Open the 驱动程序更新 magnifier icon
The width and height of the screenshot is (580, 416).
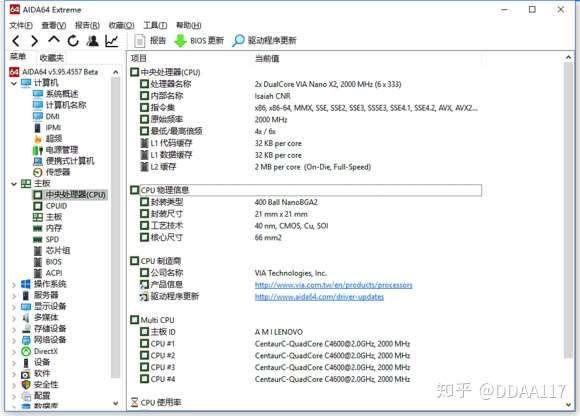coord(238,41)
